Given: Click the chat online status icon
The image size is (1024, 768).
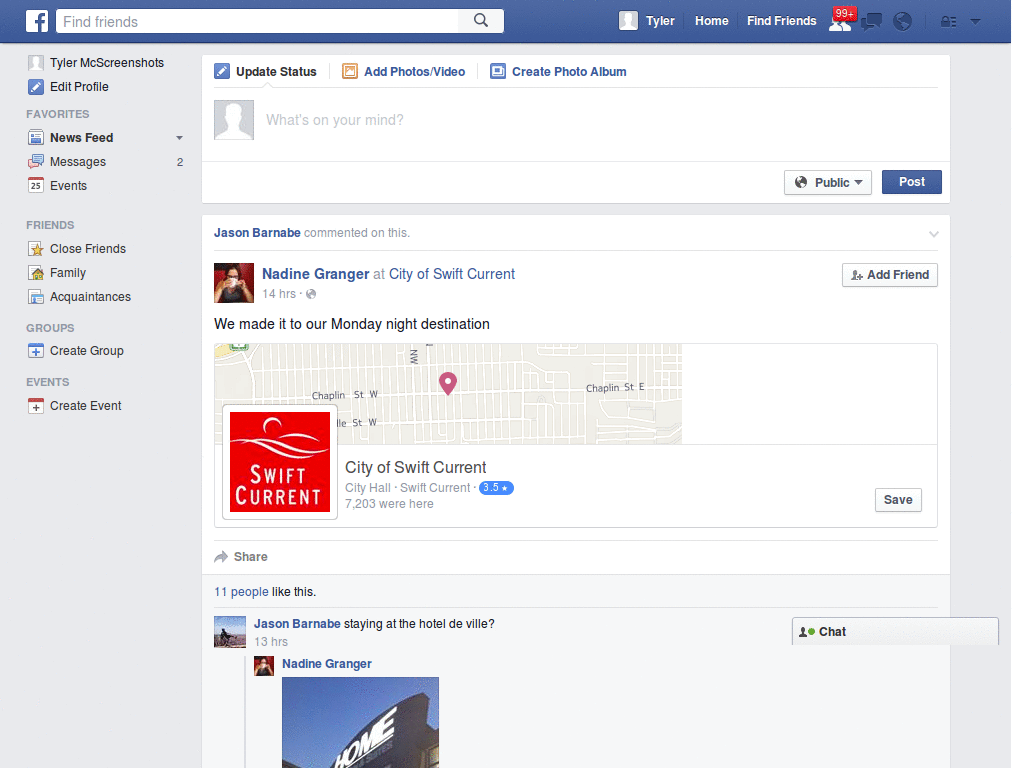Looking at the screenshot, I should (807, 632).
